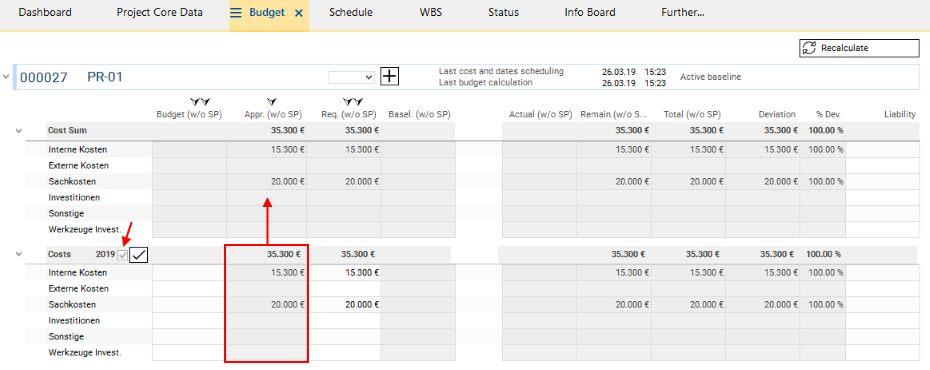The image size is (930, 370).
Task: Select Sonstige in Cost Sum section
Action: pyautogui.click(x=66, y=213)
